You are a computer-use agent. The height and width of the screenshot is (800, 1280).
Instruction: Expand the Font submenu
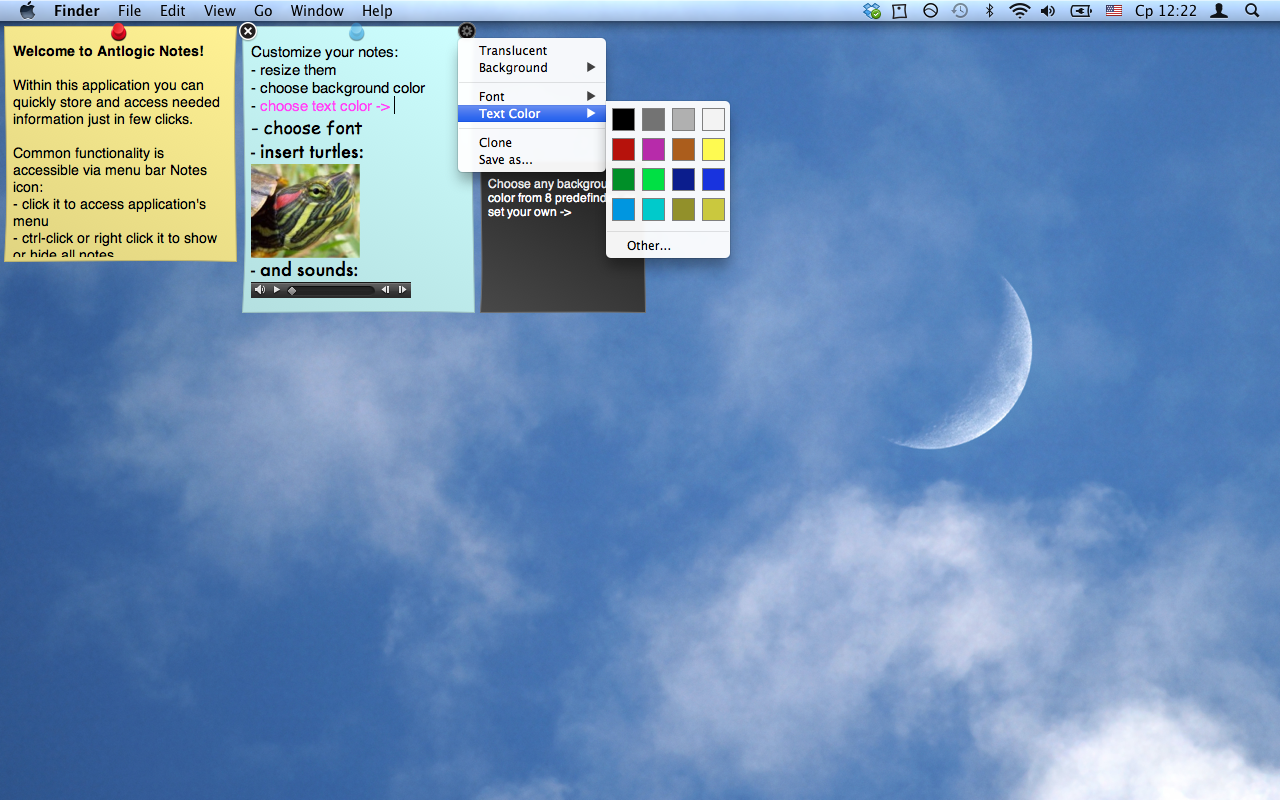pos(532,97)
